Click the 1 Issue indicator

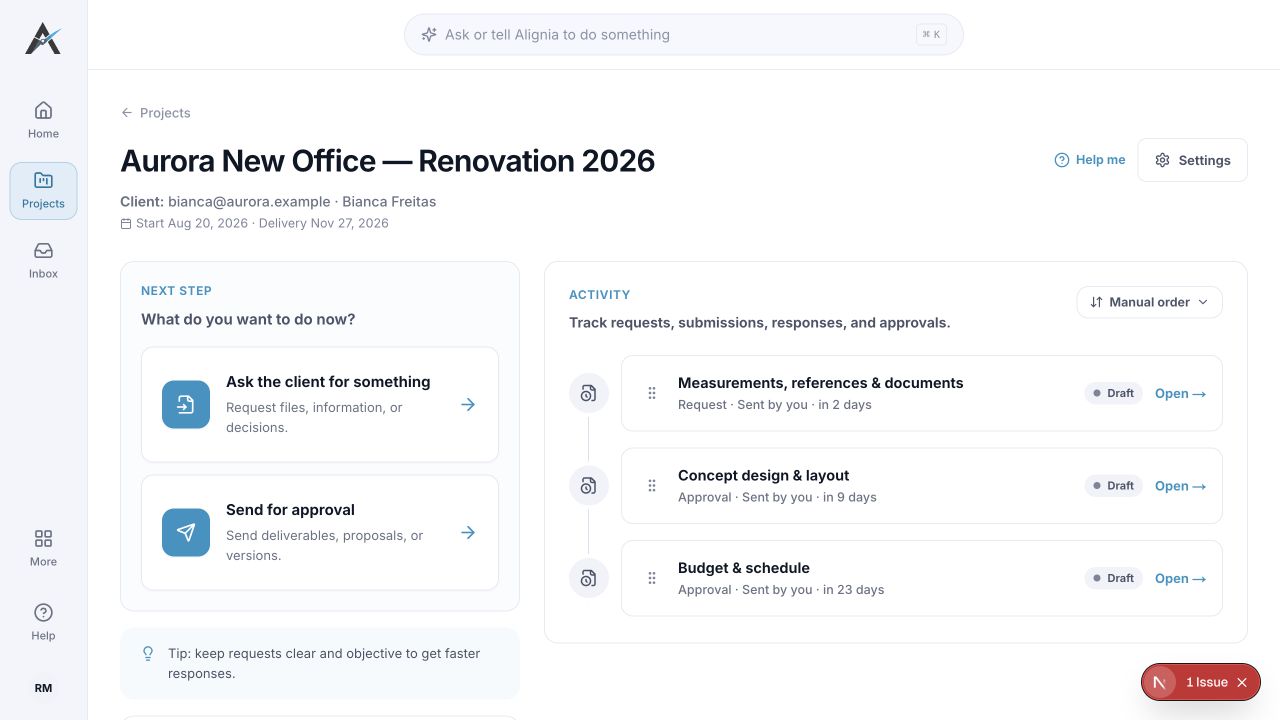coord(1207,682)
